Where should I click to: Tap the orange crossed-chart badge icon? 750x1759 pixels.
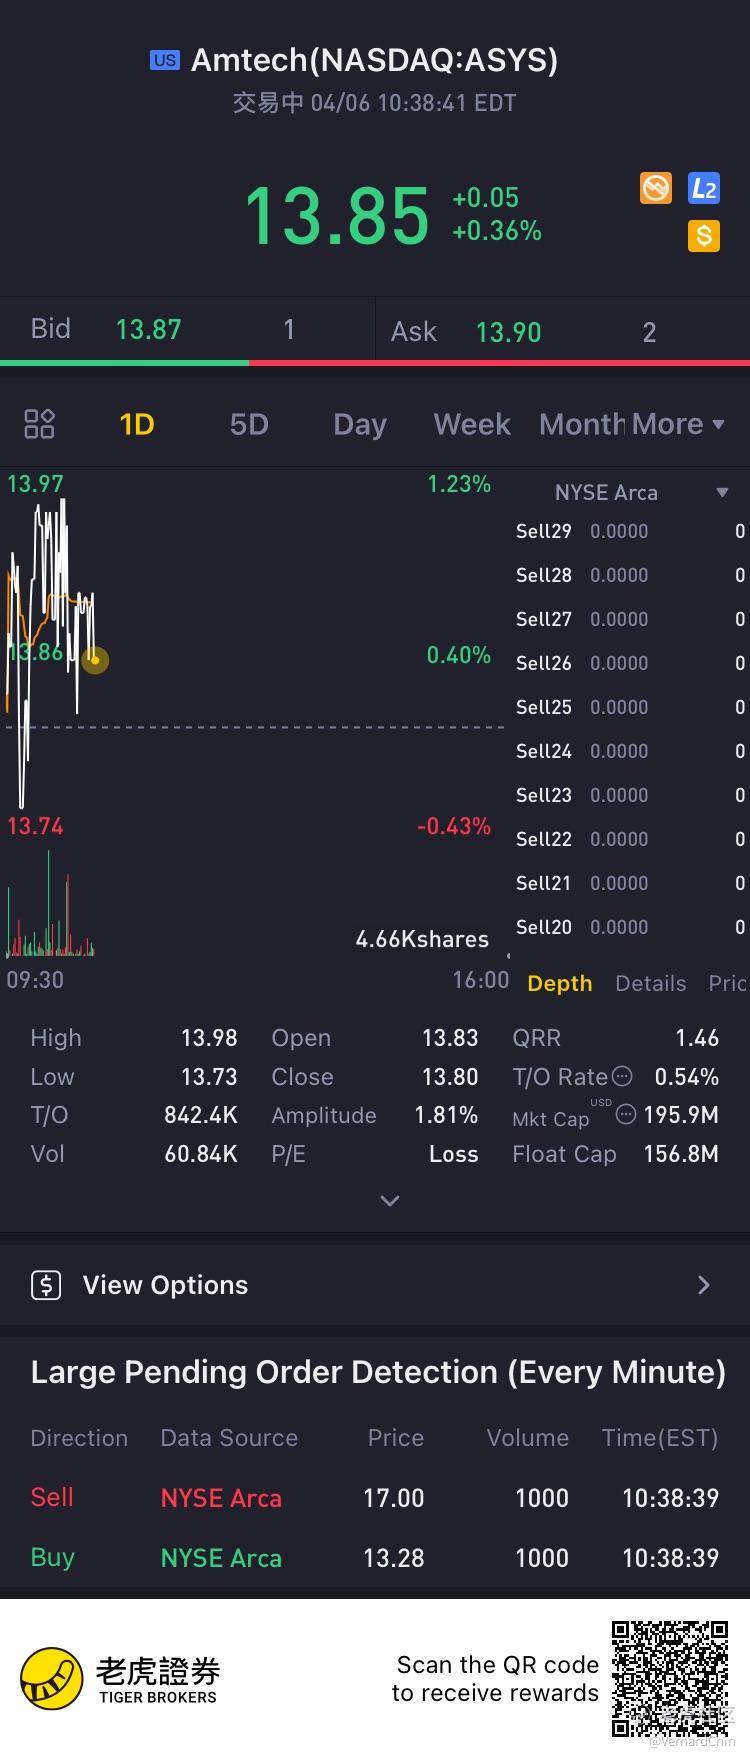pos(656,188)
